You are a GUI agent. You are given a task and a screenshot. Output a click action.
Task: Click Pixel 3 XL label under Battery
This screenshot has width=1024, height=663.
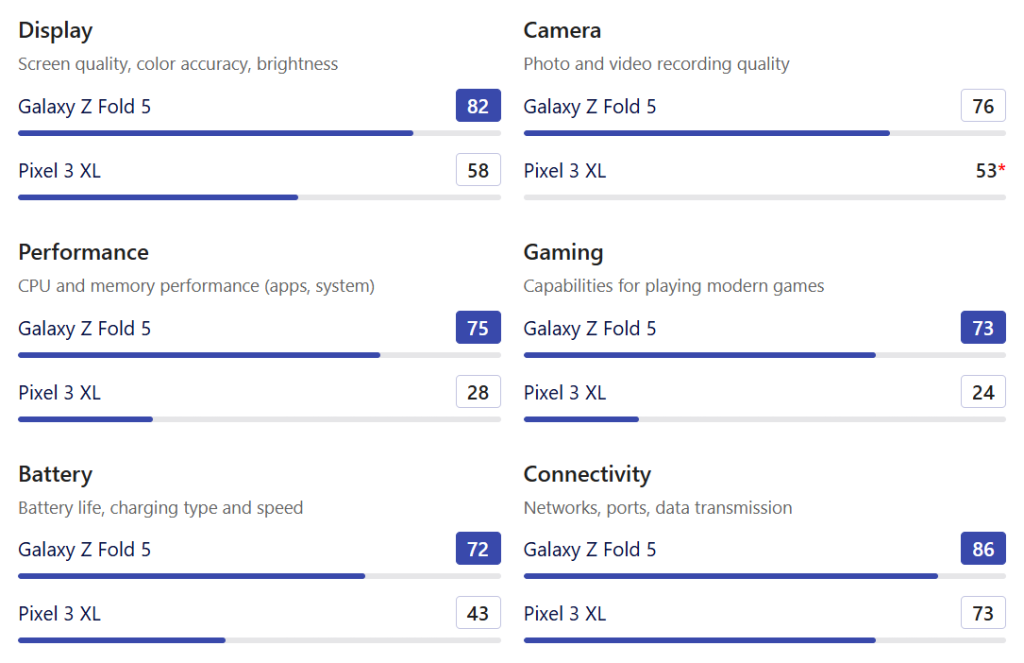(59, 613)
